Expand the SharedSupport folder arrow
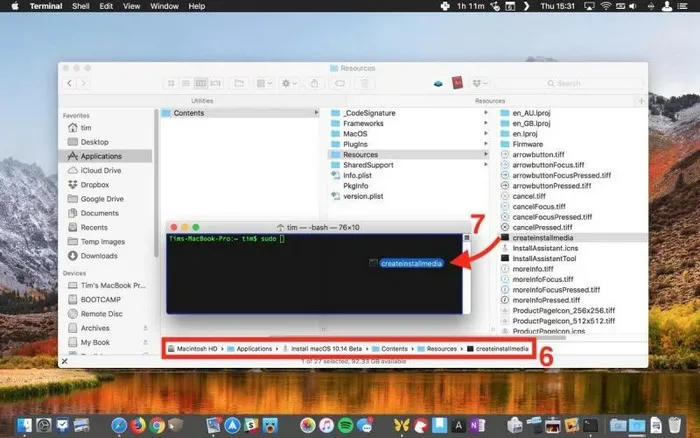 (485, 165)
